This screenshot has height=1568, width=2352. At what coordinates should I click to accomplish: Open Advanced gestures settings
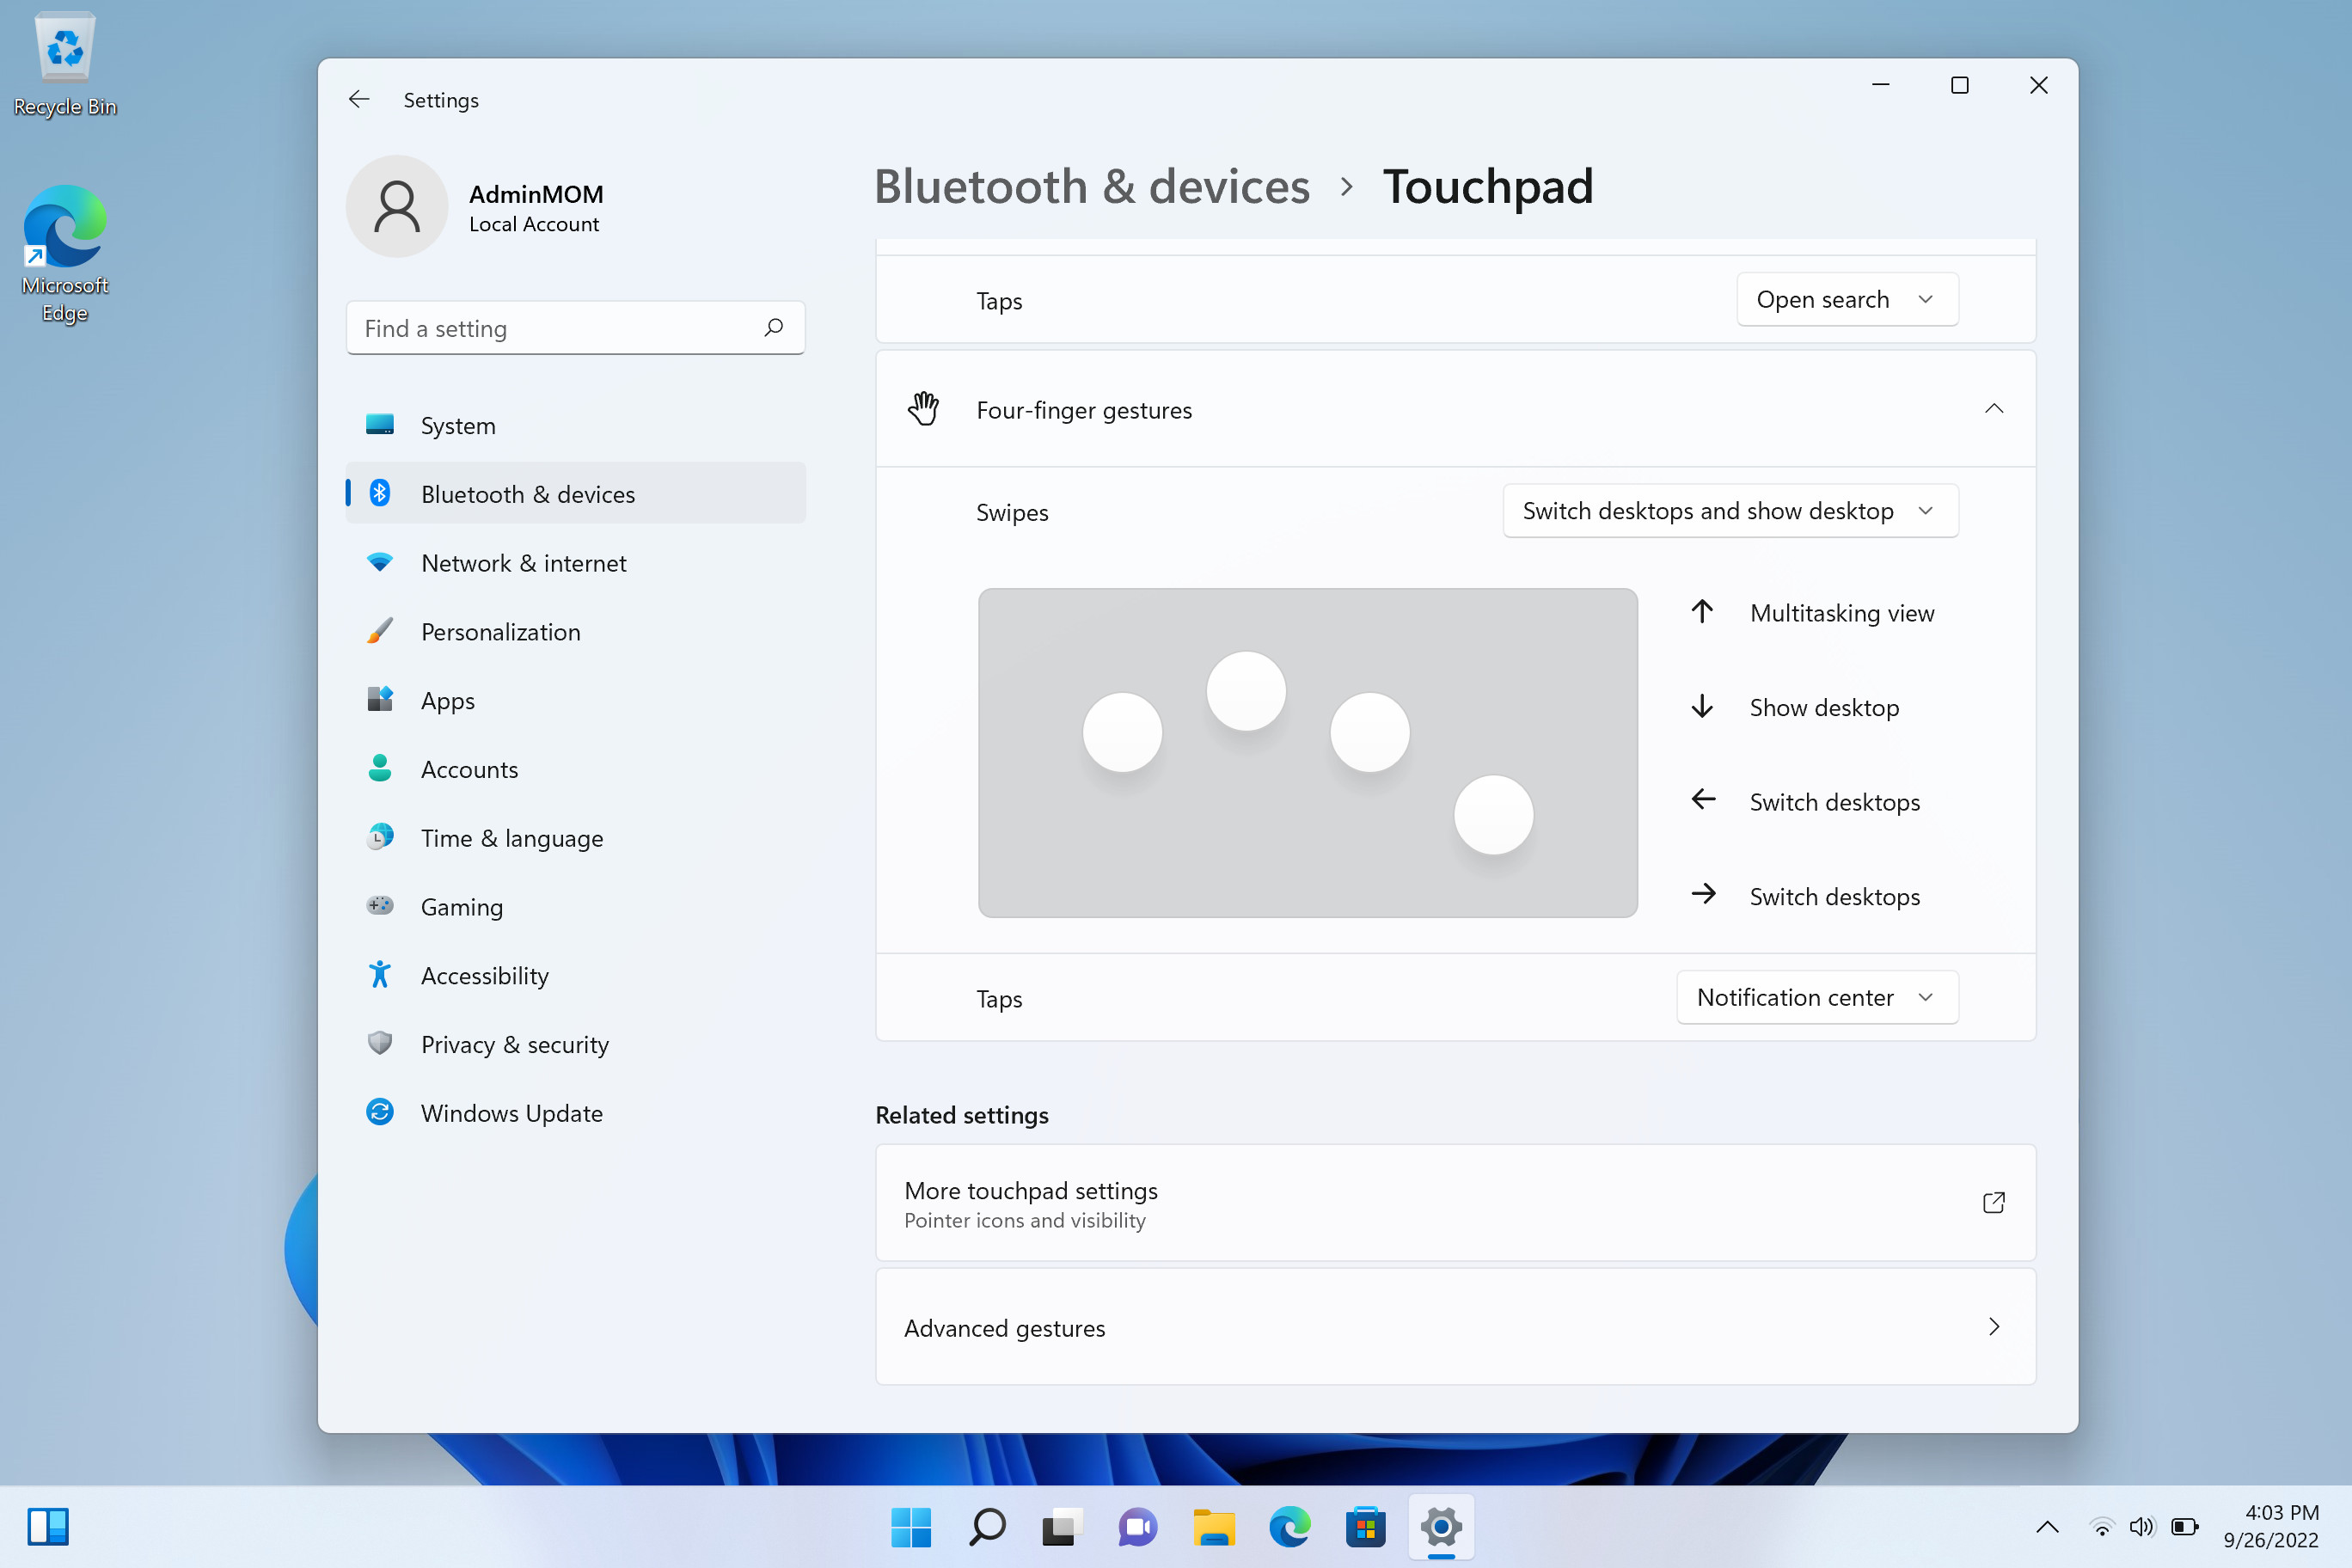tap(1455, 1327)
